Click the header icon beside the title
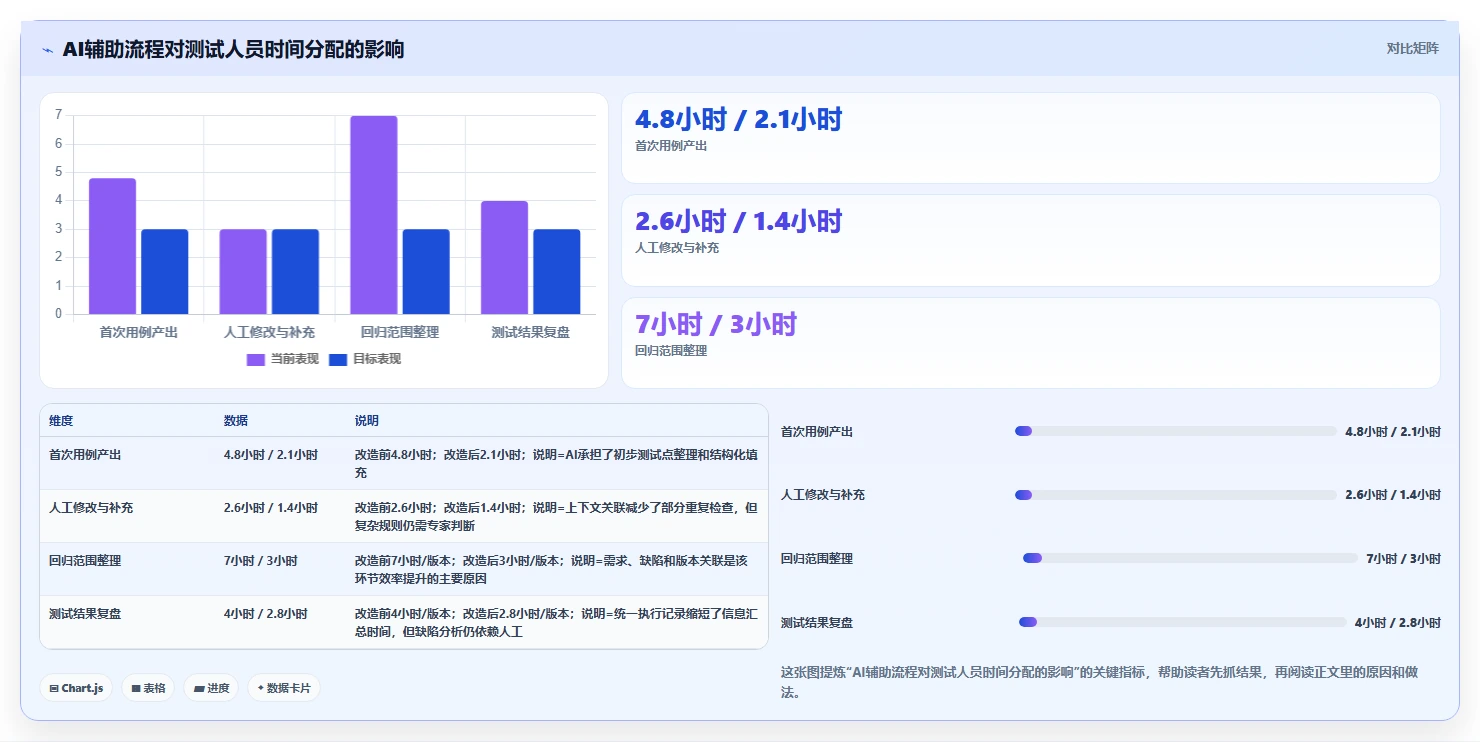Viewport: 1480px width, 742px height. pos(48,50)
